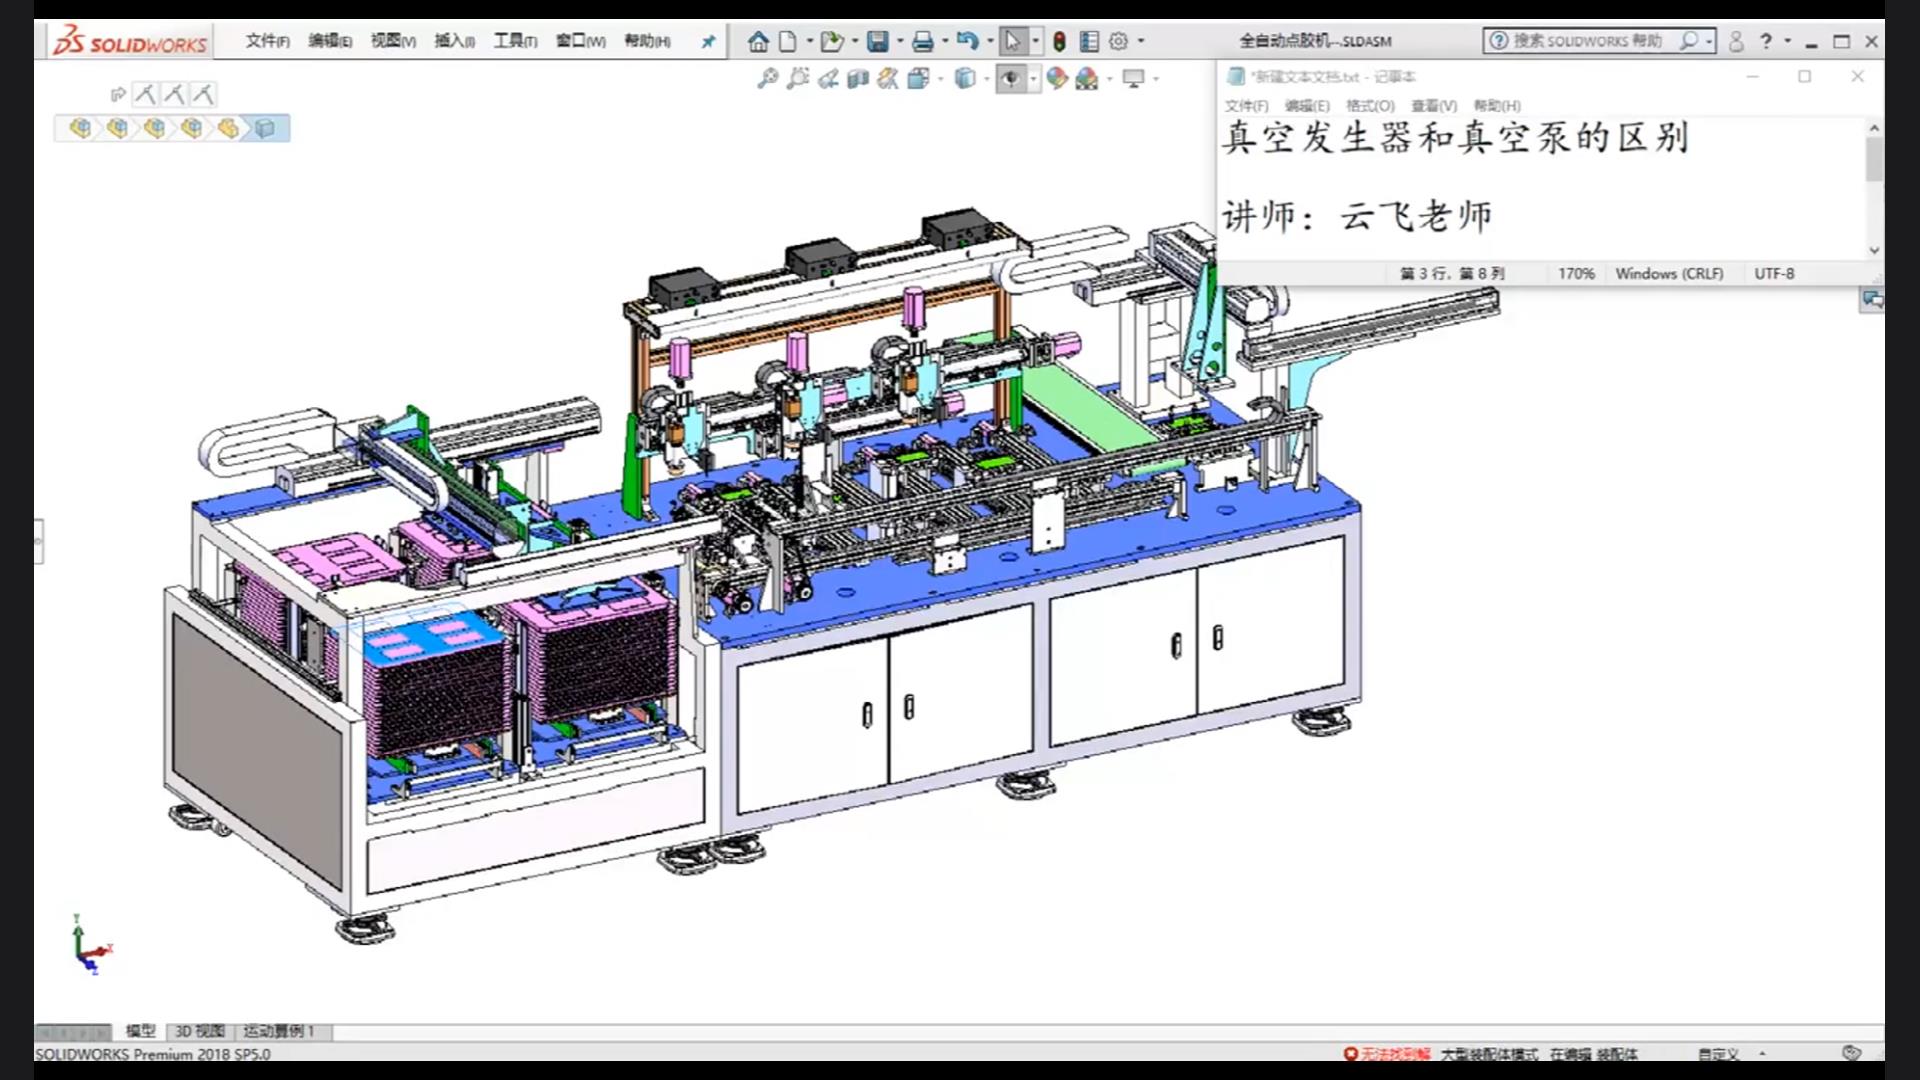Viewport: 1920px width, 1080px height.
Task: Open the SolidWorks 帮助(H) menu
Action: click(647, 41)
